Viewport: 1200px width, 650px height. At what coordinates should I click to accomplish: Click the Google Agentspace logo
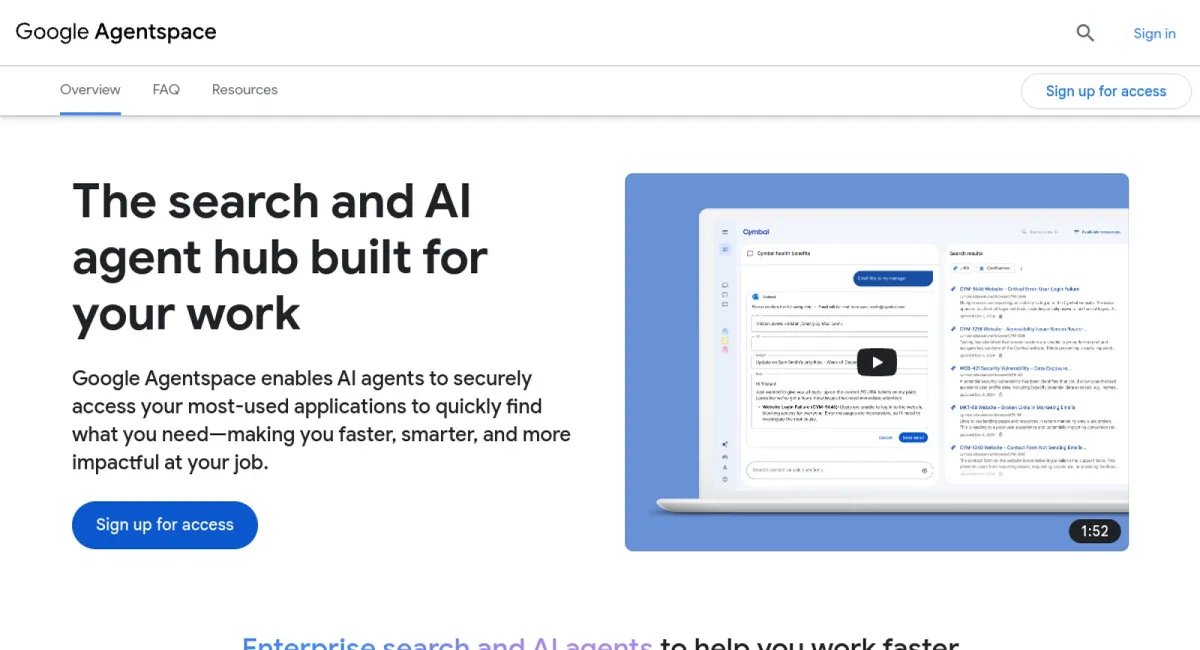pyautogui.click(x=116, y=32)
